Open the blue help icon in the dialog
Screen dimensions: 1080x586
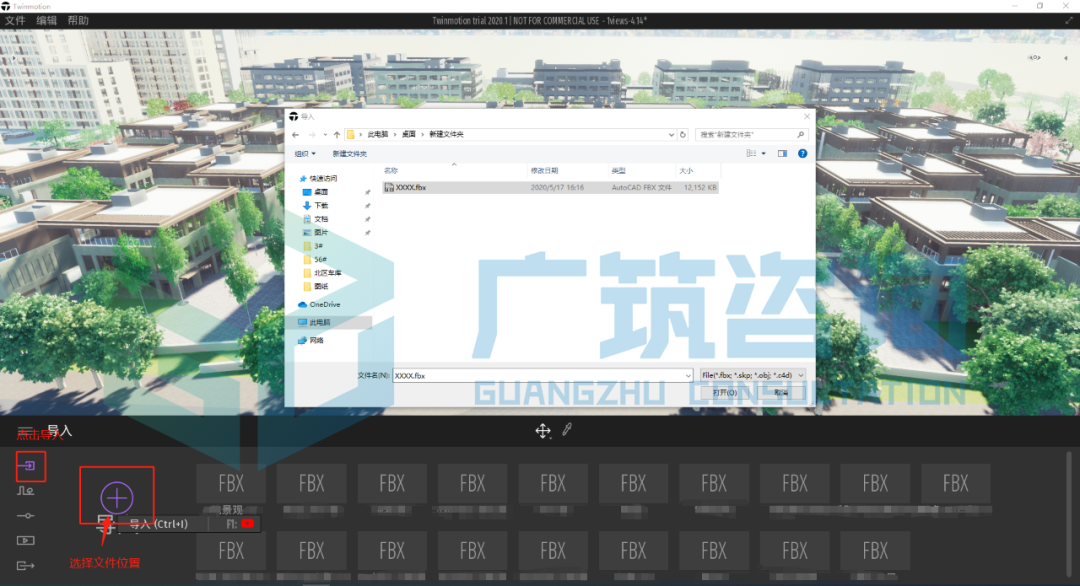[802, 154]
